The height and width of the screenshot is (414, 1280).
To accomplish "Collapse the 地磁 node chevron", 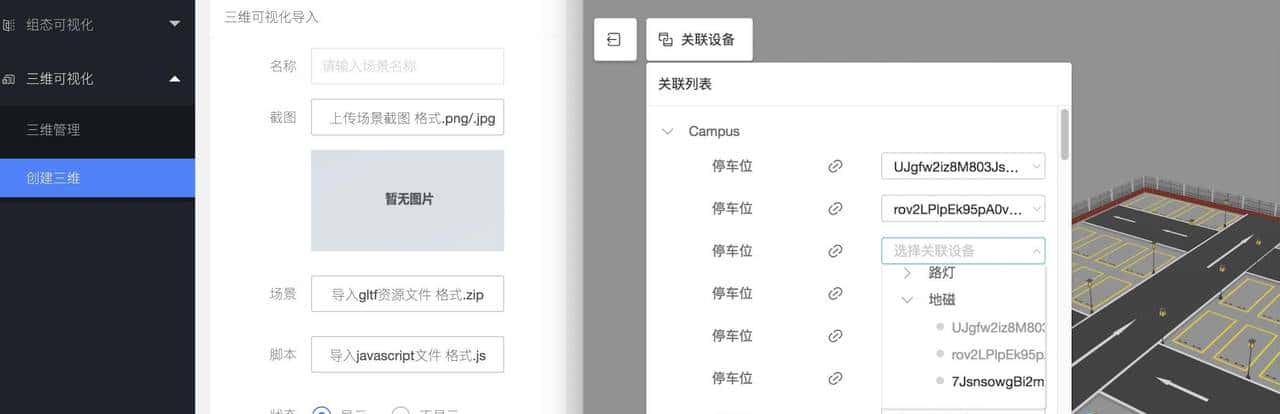I will pyautogui.click(x=907, y=299).
